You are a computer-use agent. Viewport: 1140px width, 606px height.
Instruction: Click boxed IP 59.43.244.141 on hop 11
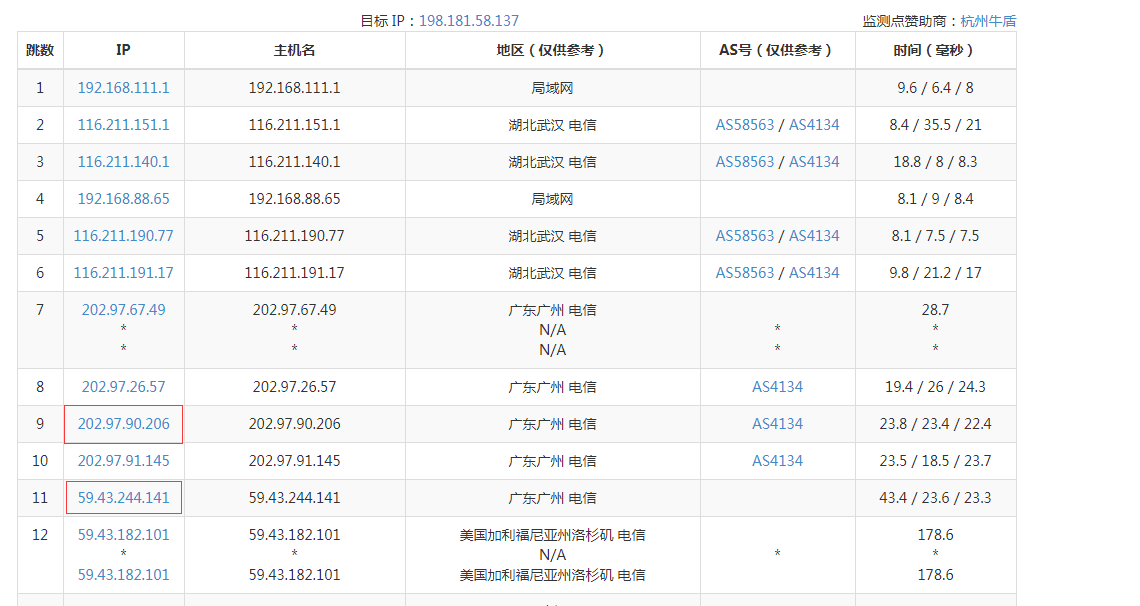tap(123, 498)
